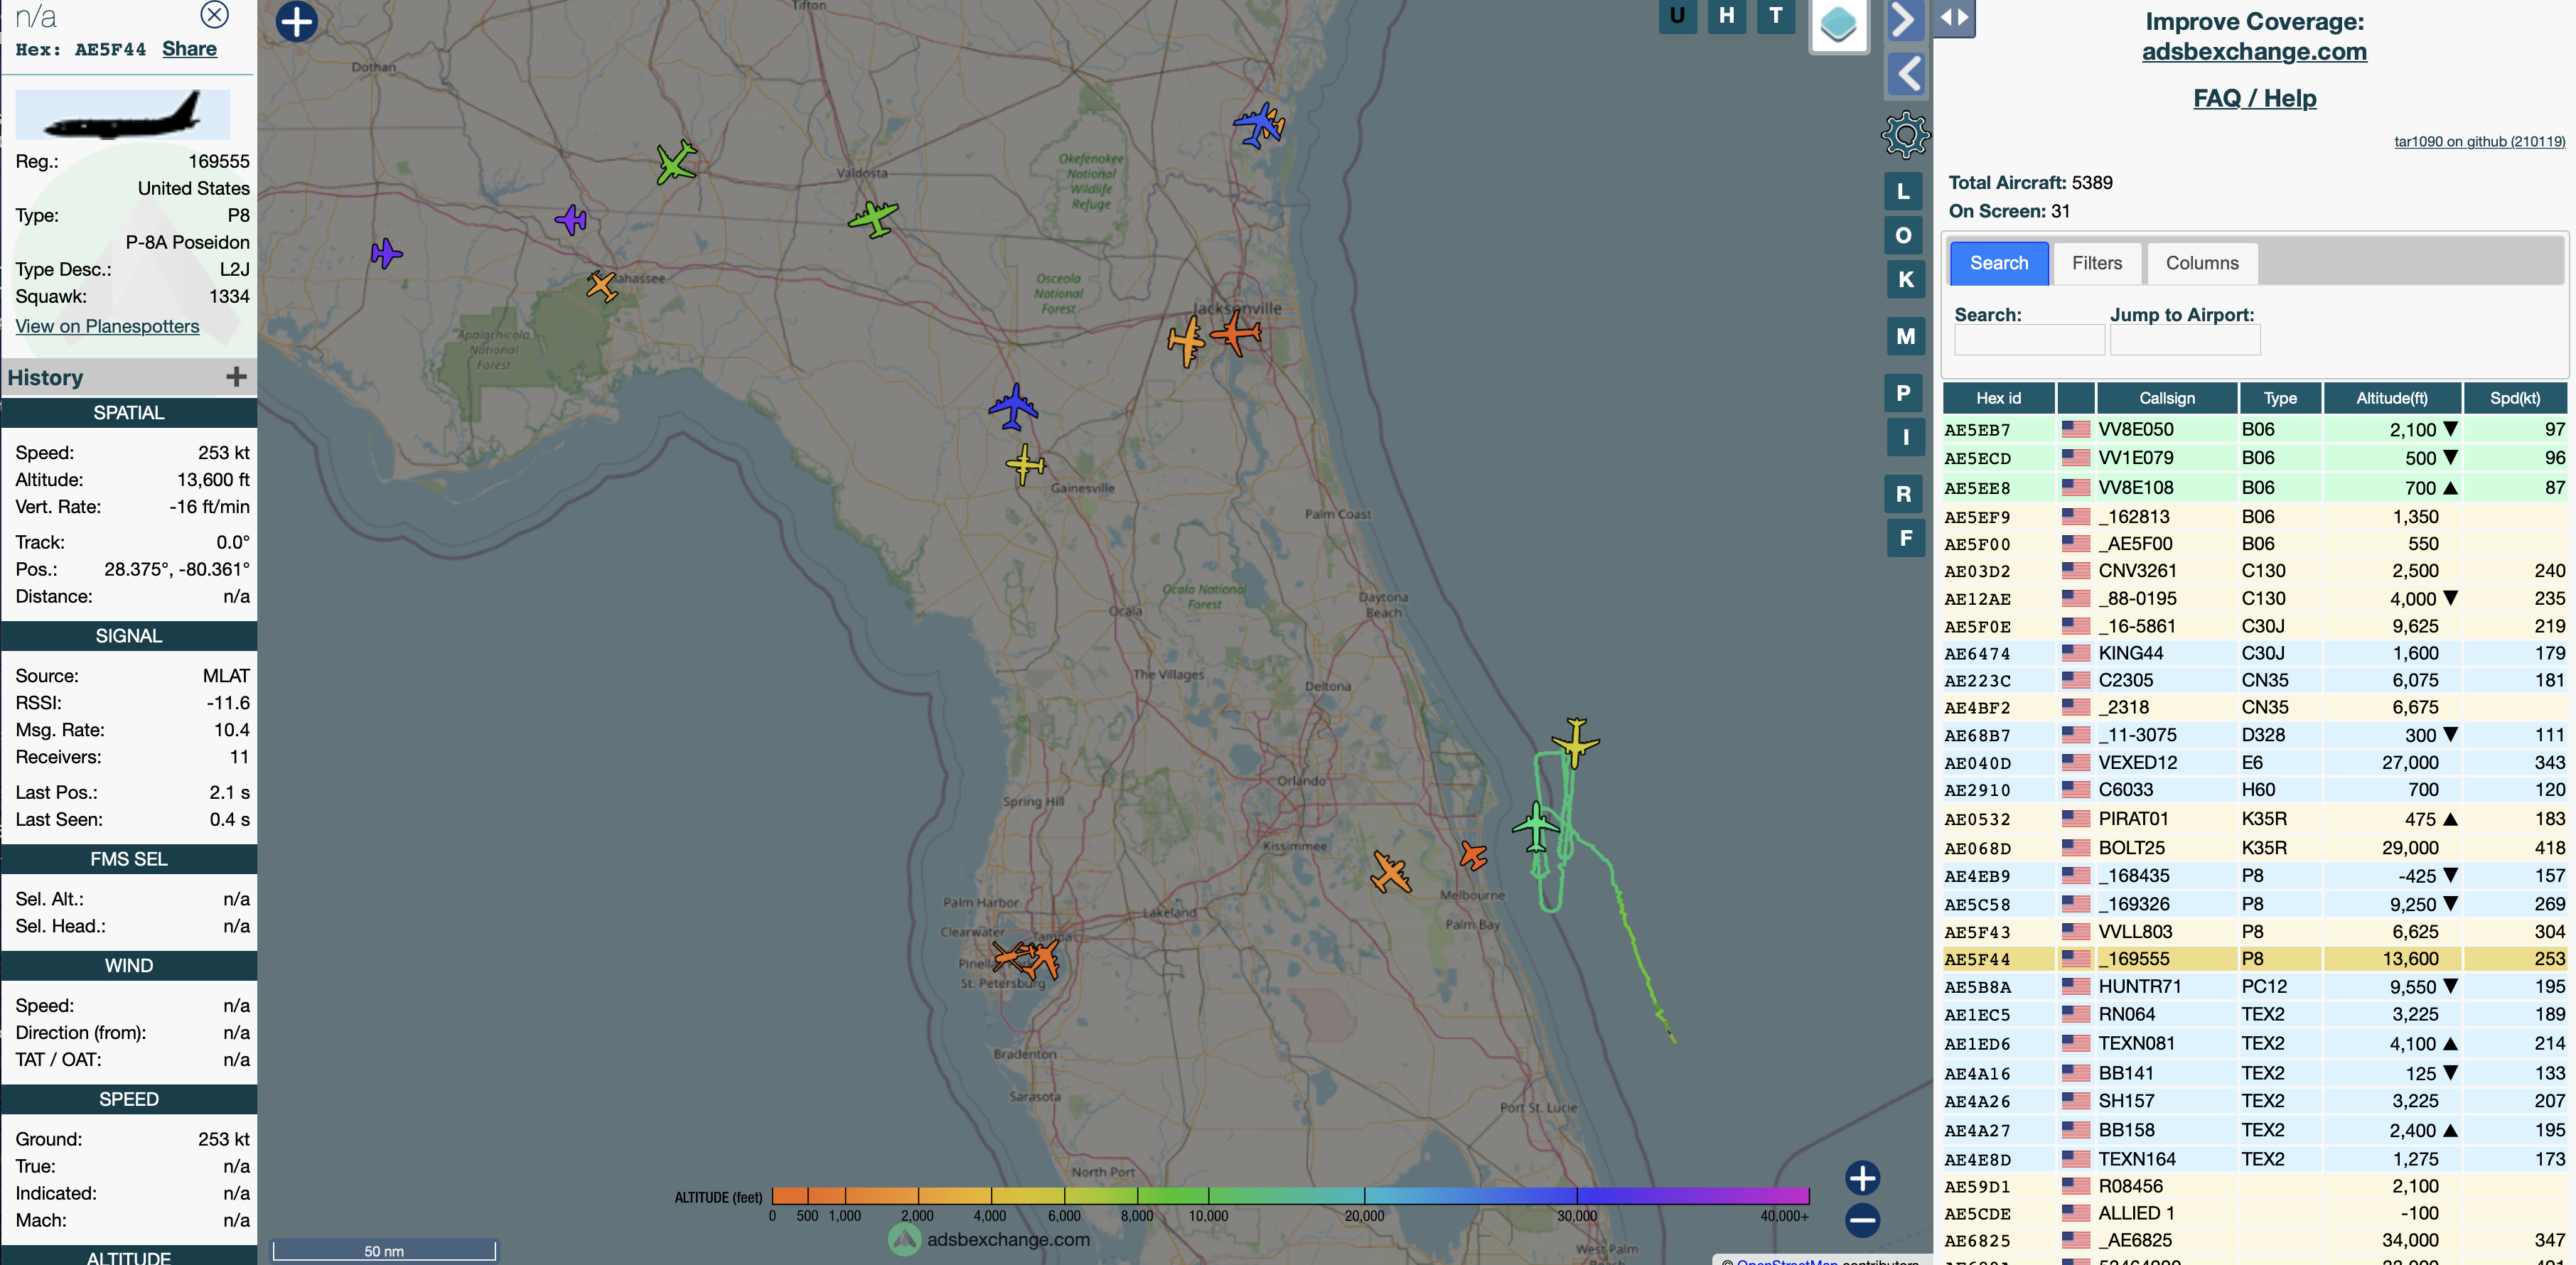
Task: Toggle the I map option button
Action: pos(1906,438)
